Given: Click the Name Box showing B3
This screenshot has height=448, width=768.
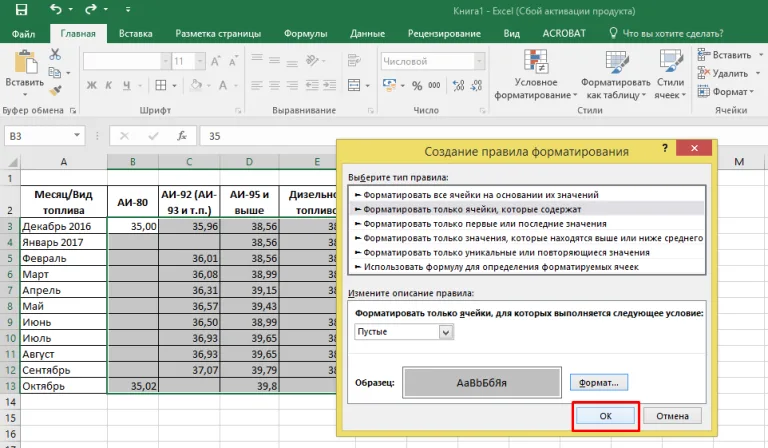Looking at the screenshot, I should coord(44,136).
